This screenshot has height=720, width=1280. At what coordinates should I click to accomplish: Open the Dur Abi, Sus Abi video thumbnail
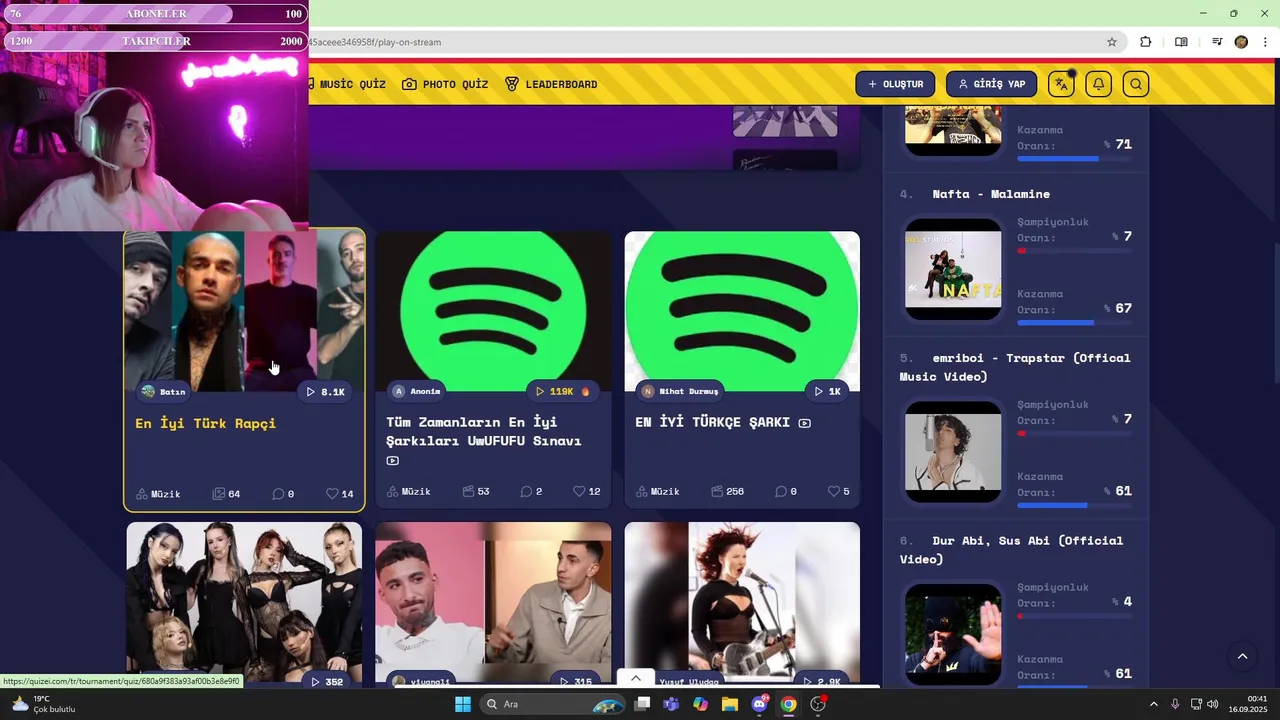[953, 634]
